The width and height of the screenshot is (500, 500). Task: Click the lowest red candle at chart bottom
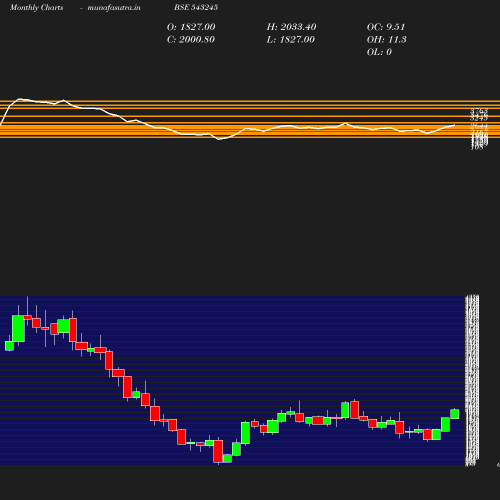click(218, 451)
